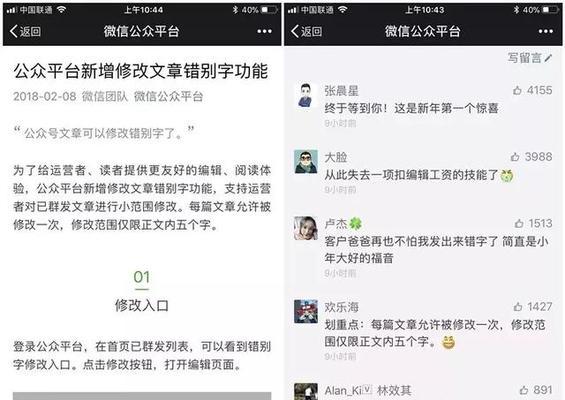The height and width of the screenshot is (400, 565).
Task: Tap the back arrow on right screen
Action: (x=306, y=31)
